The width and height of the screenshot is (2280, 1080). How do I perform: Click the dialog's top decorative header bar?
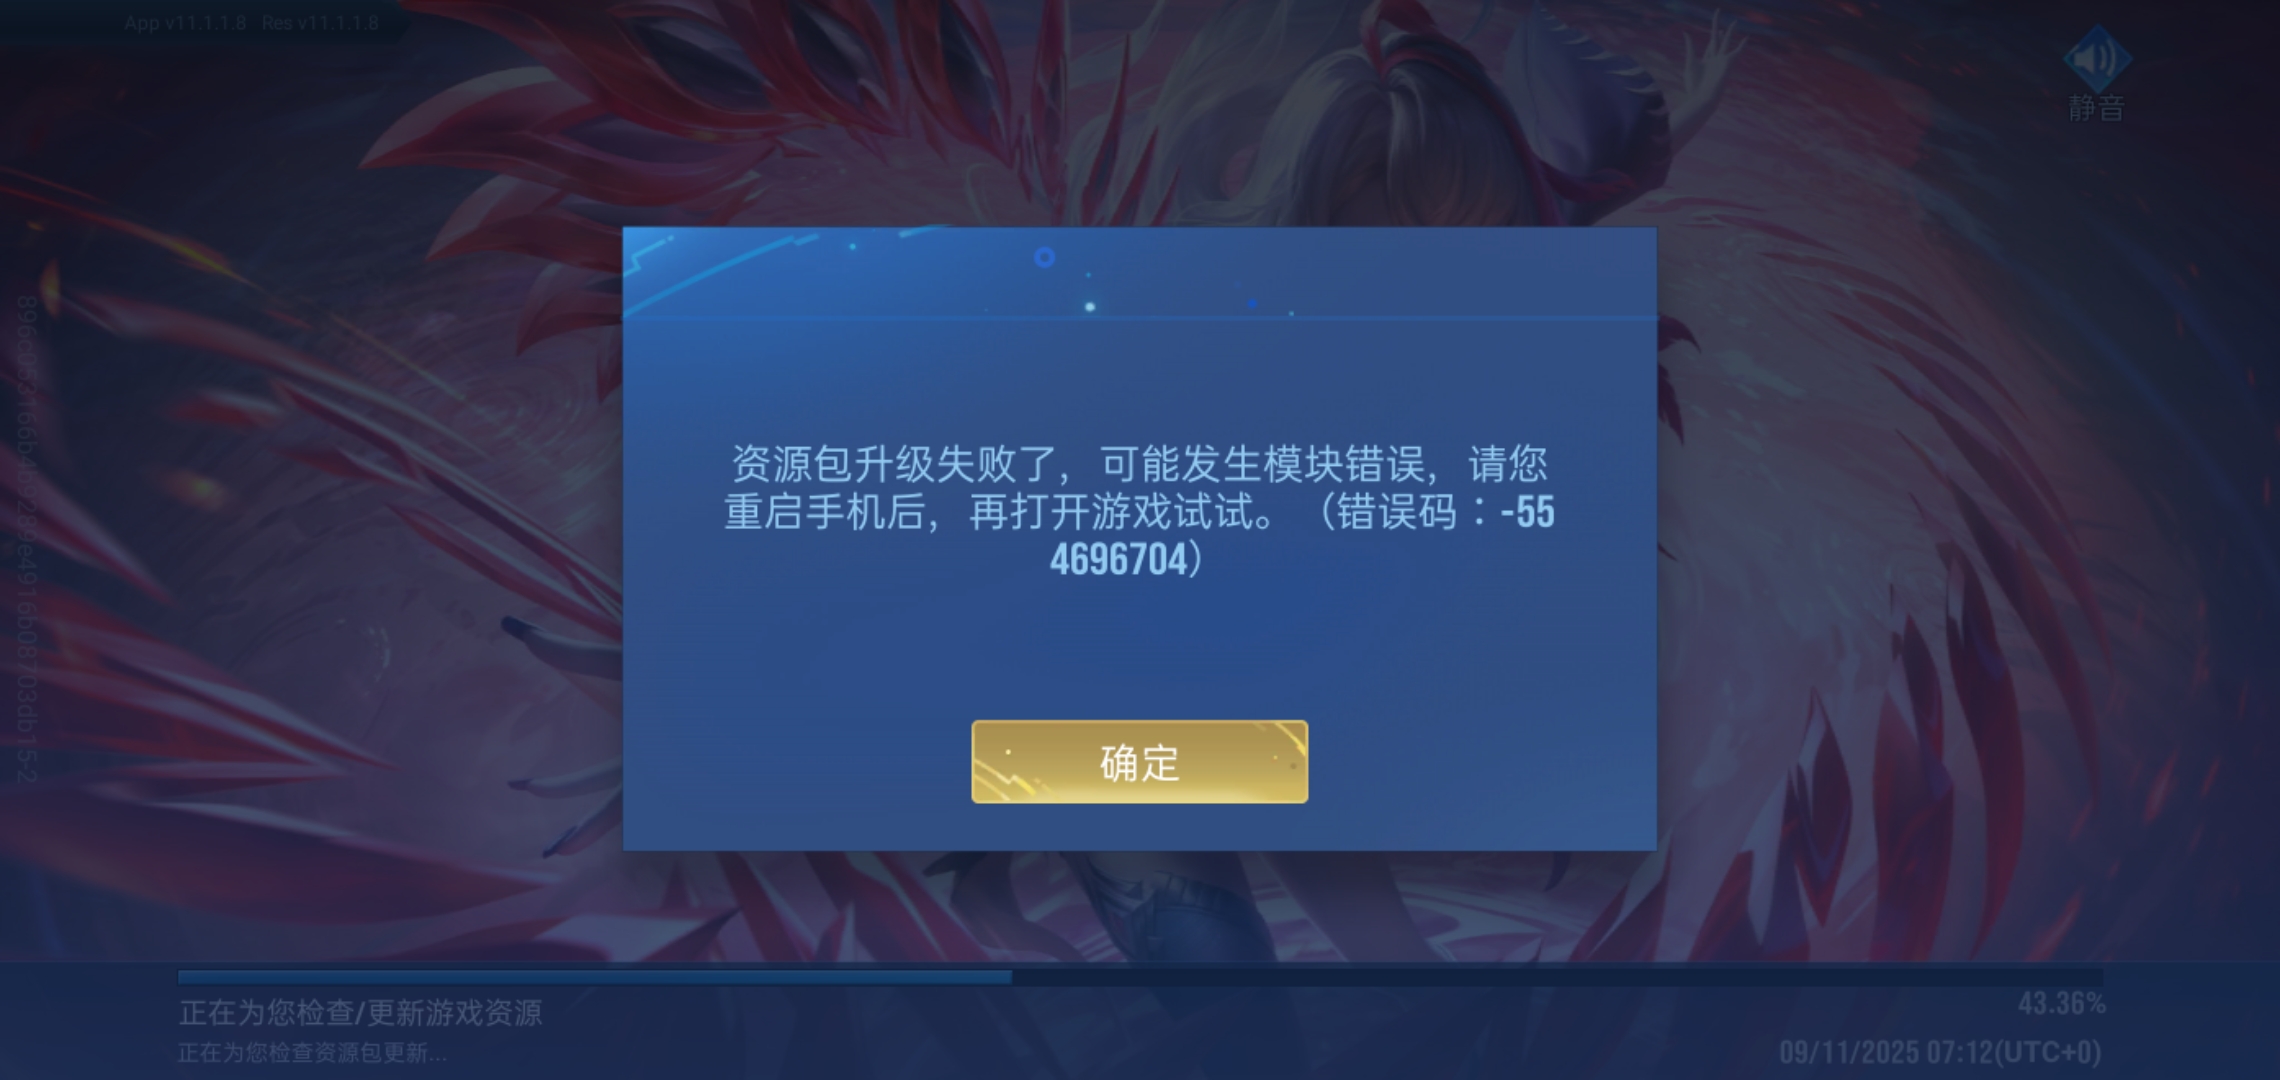pyautogui.click(x=1139, y=273)
